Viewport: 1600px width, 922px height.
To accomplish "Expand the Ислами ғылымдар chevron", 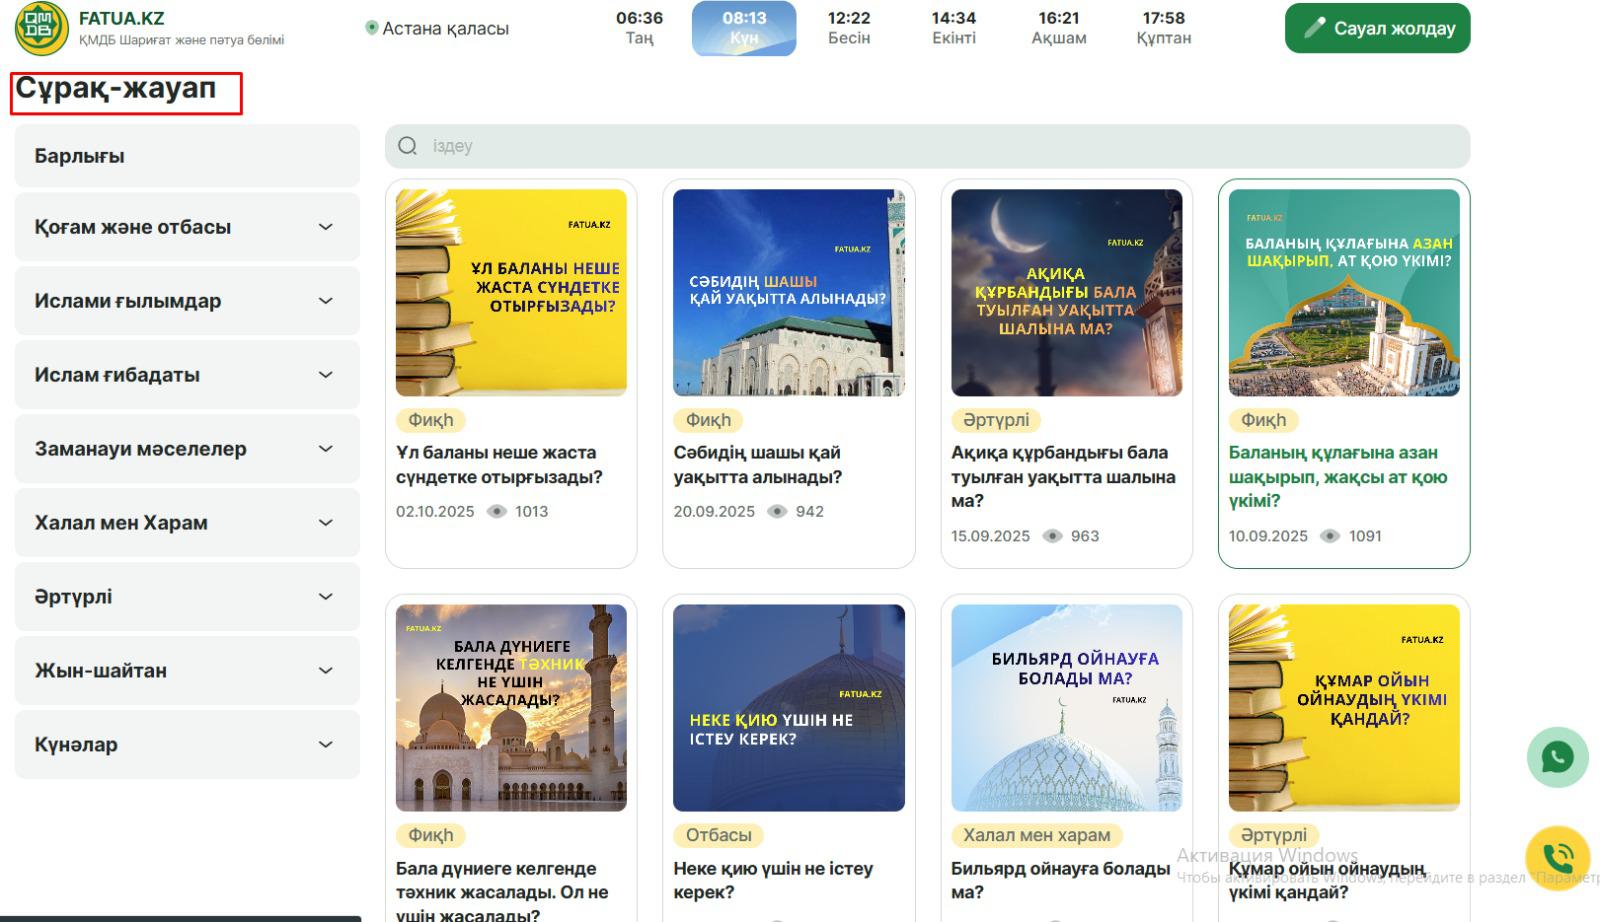I will tap(325, 301).
